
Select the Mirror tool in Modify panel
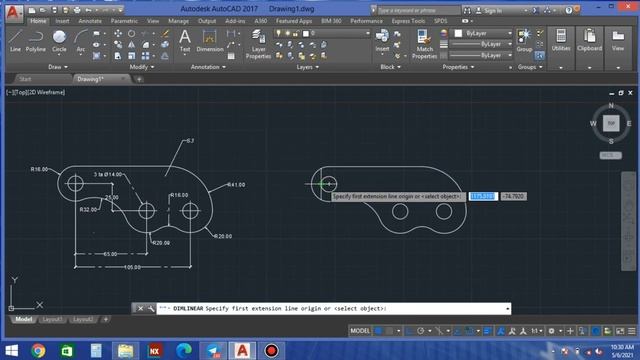point(131,44)
